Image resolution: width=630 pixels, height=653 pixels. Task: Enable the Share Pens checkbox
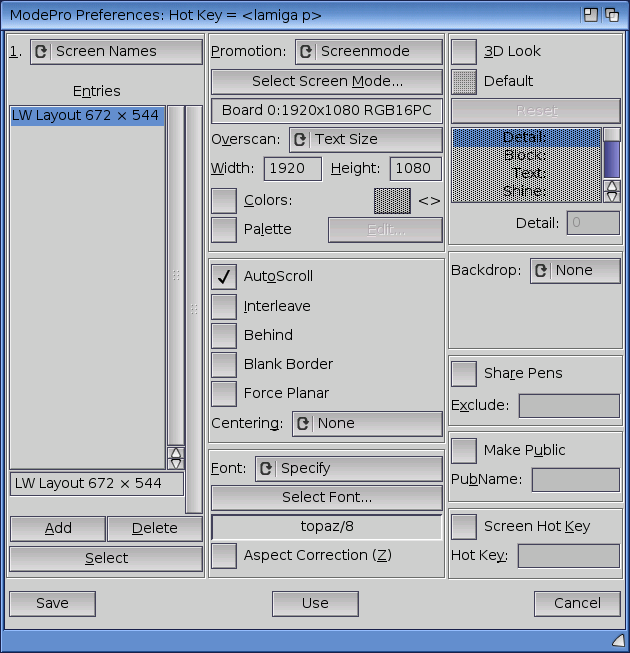(x=464, y=374)
